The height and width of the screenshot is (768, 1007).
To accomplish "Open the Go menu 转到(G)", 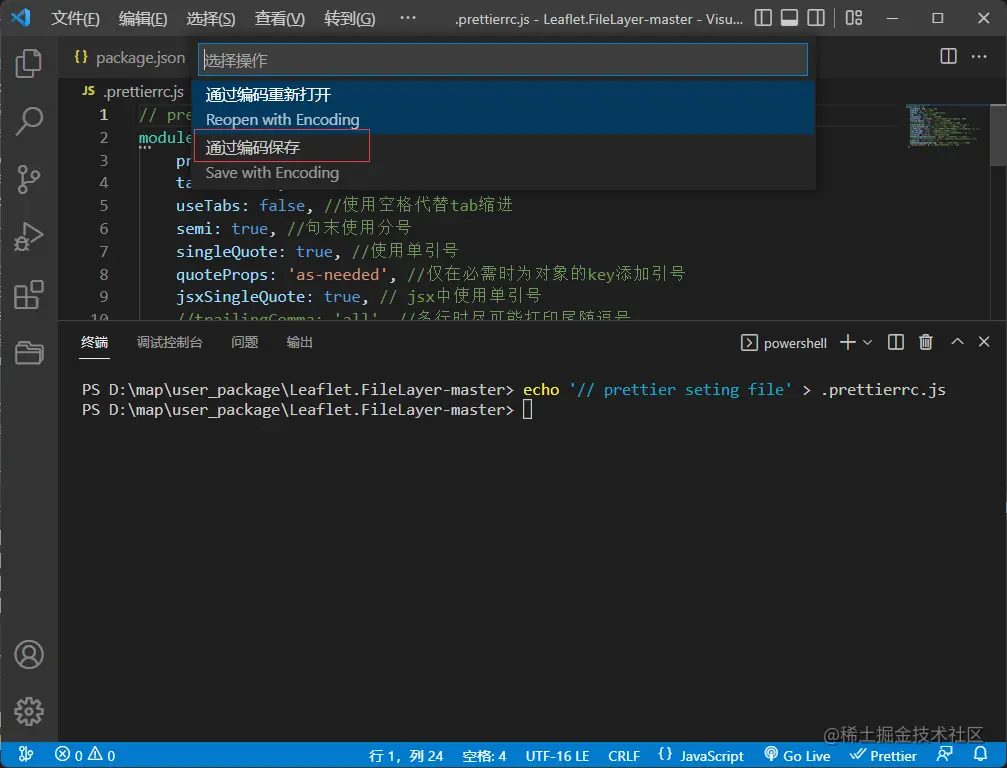I will [349, 19].
